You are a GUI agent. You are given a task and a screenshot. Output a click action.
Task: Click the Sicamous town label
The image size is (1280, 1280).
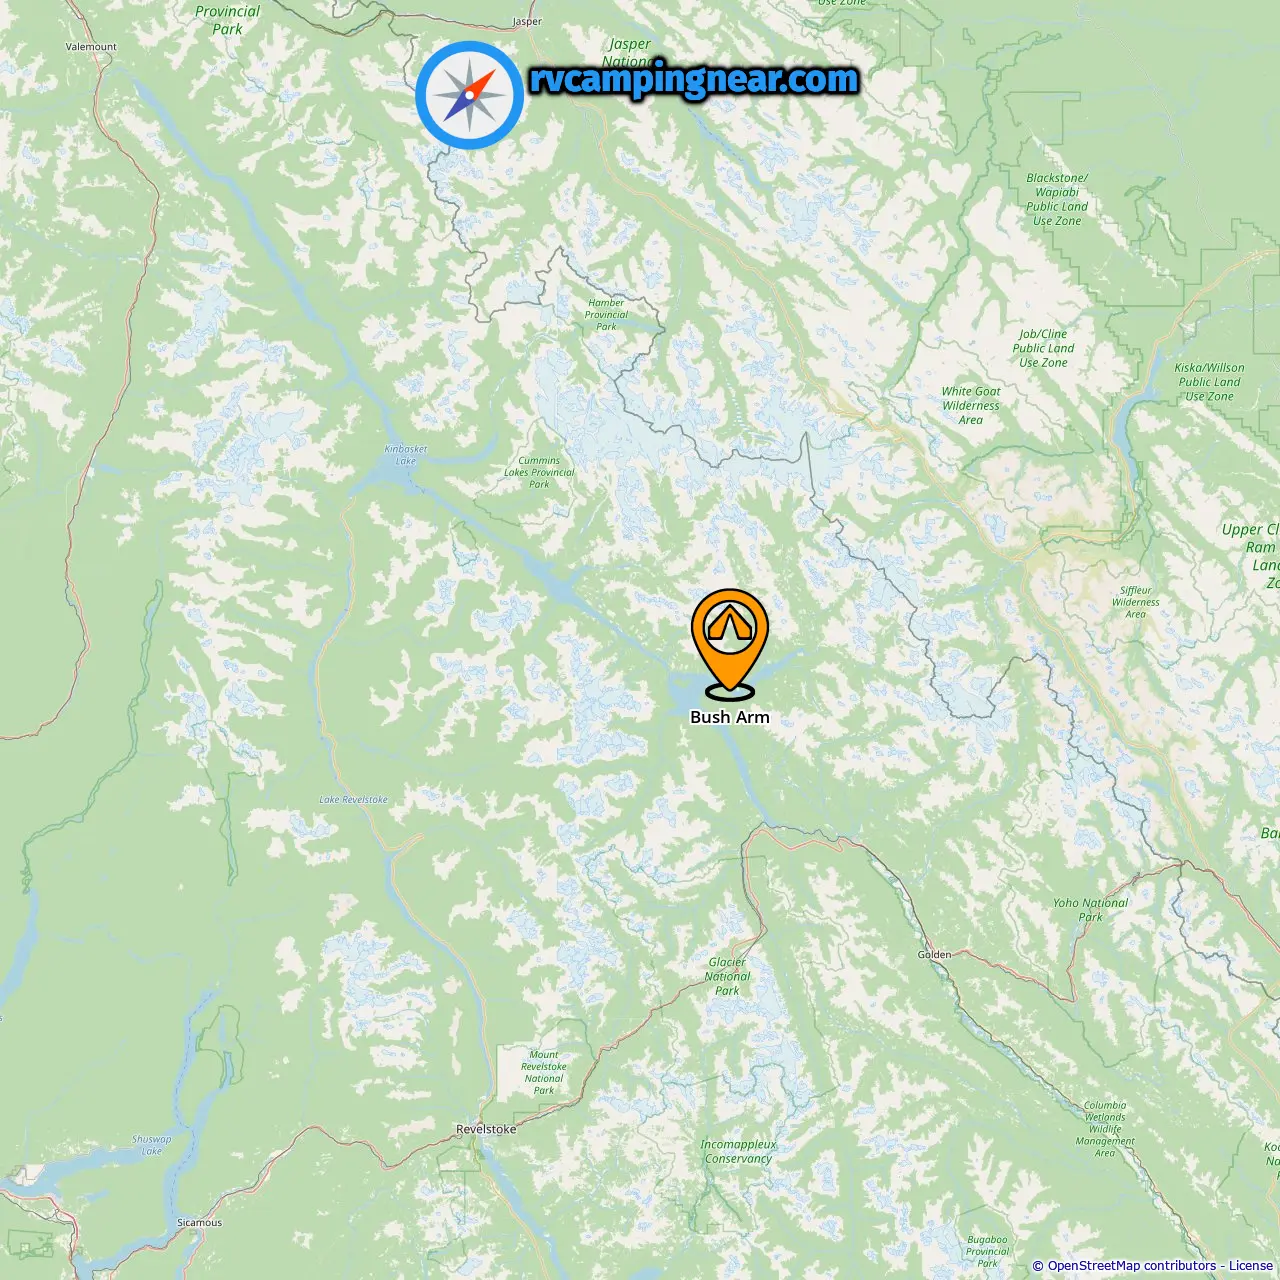tap(199, 1222)
